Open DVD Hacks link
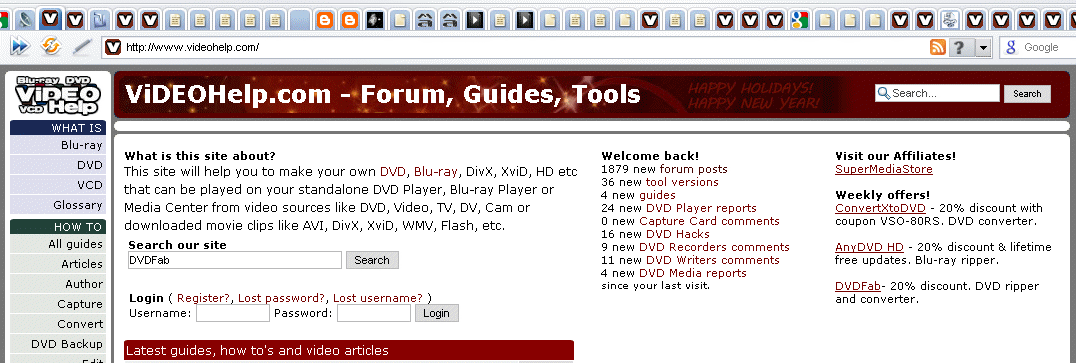The width and height of the screenshot is (1076, 363). pos(678,234)
